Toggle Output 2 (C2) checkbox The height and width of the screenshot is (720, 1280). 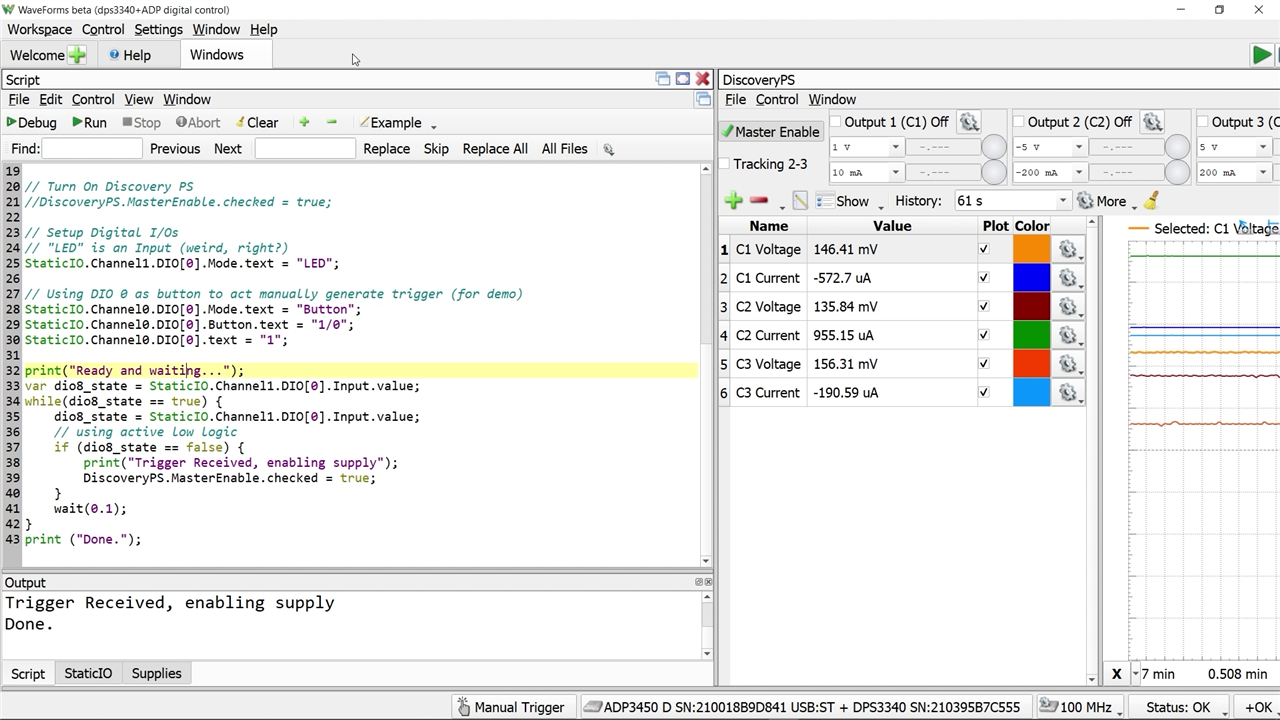[1019, 122]
